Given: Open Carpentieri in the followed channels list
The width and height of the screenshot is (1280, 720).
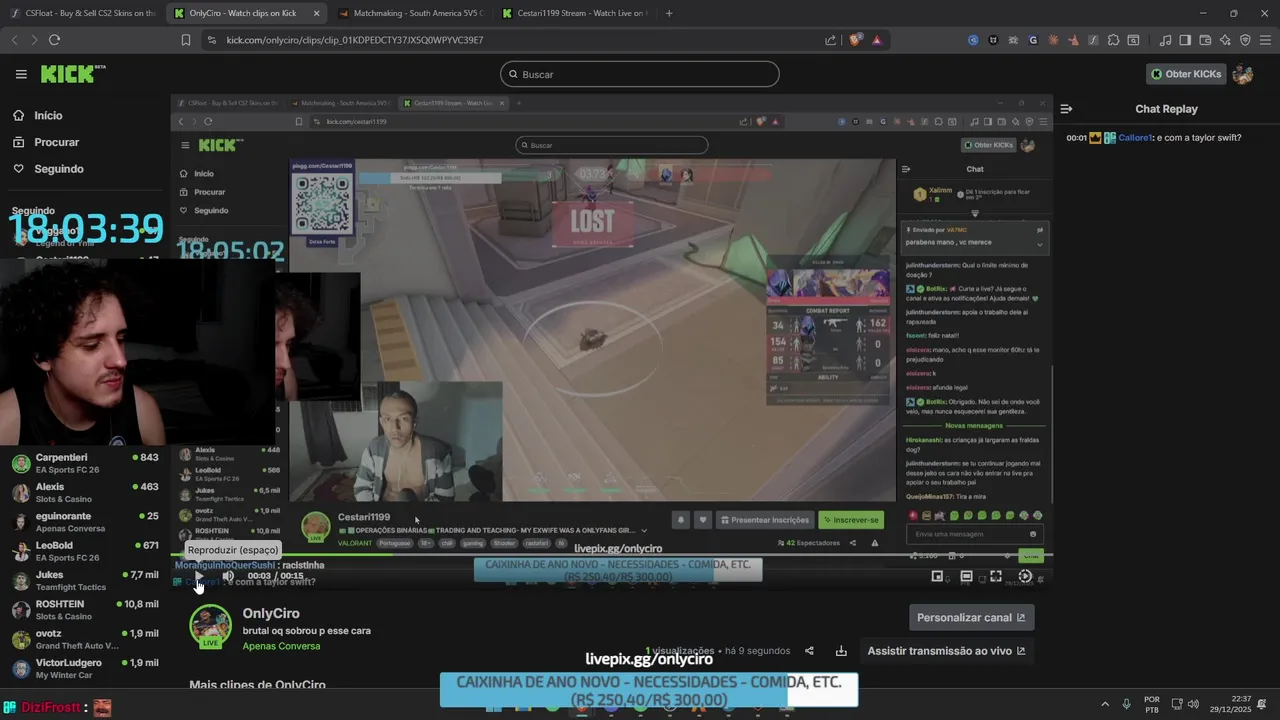Looking at the screenshot, I should point(85,463).
